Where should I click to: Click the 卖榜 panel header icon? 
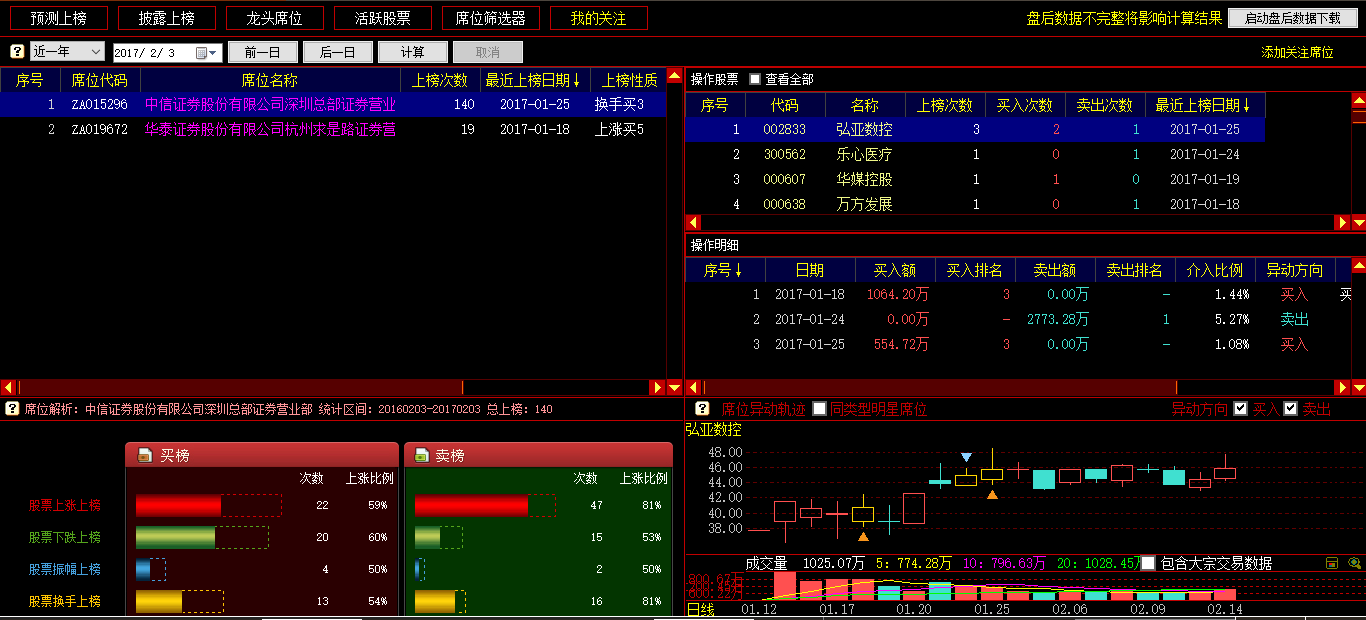(x=423, y=455)
